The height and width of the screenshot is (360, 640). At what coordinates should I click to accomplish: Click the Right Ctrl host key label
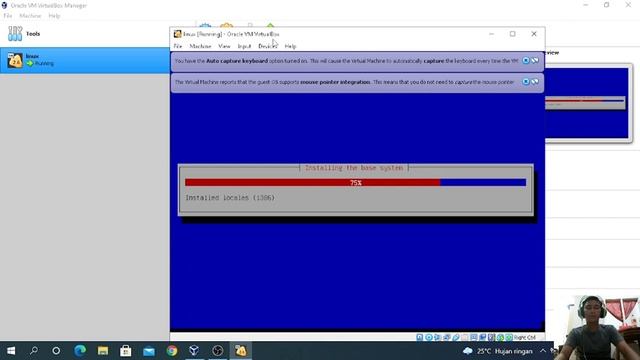tap(524, 337)
